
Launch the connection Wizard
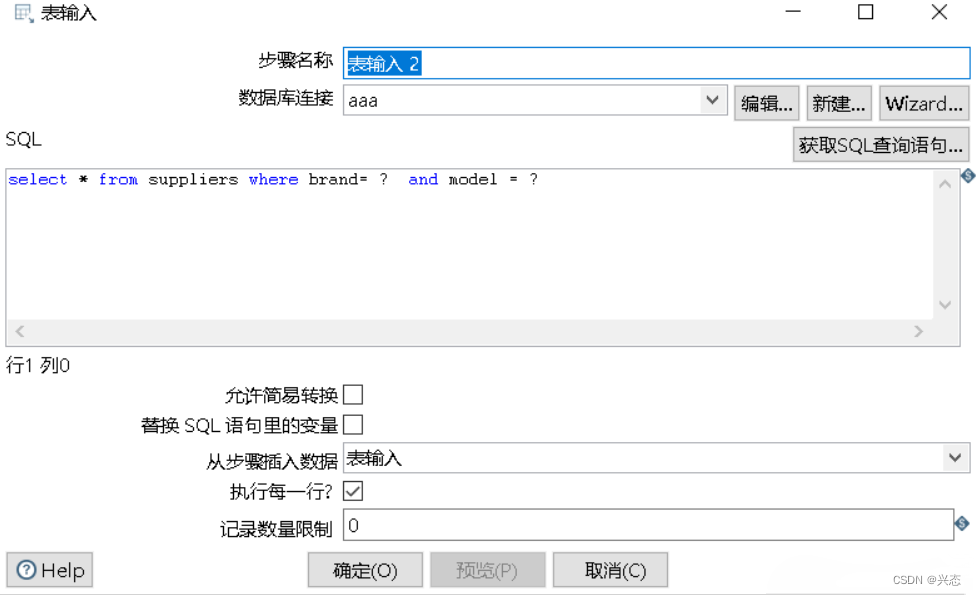923,102
